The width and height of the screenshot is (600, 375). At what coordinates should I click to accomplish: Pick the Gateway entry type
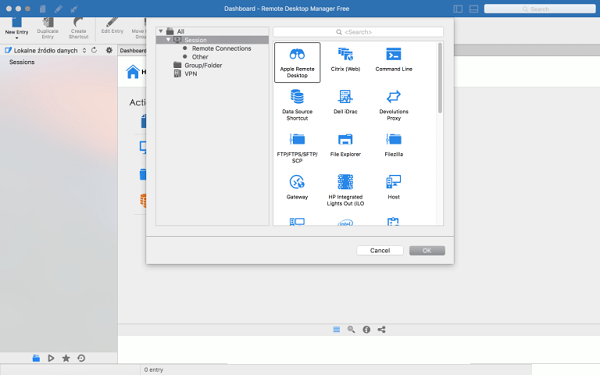coord(297,187)
